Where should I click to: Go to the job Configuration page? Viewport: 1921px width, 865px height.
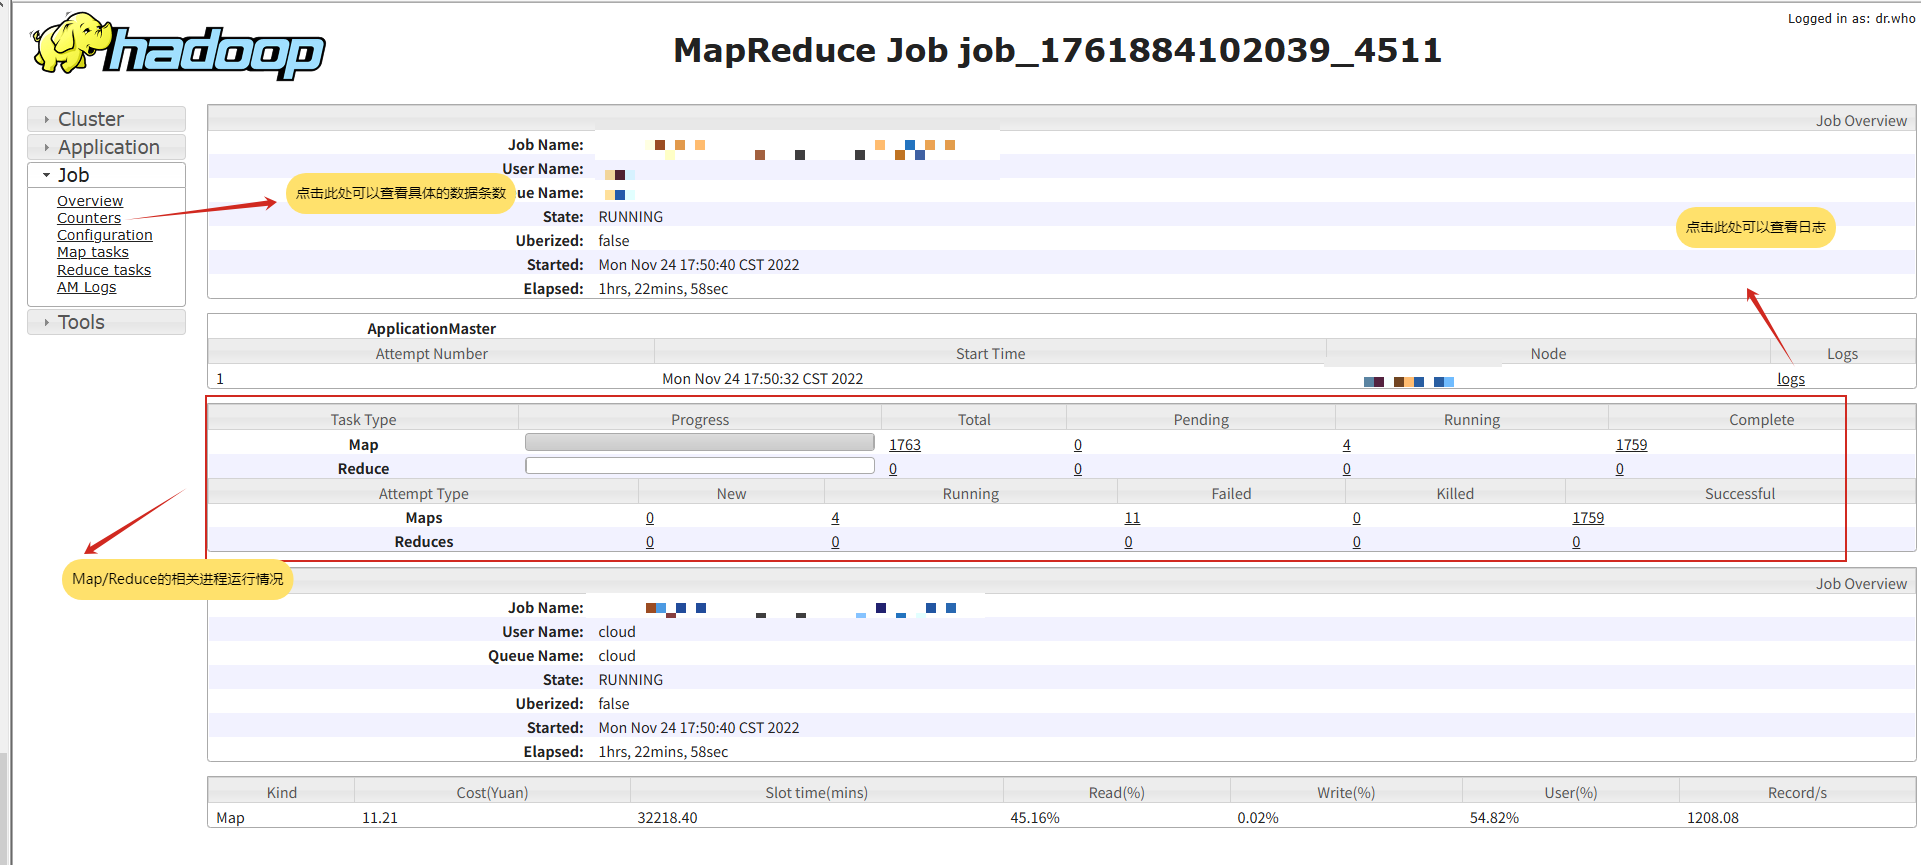click(105, 235)
